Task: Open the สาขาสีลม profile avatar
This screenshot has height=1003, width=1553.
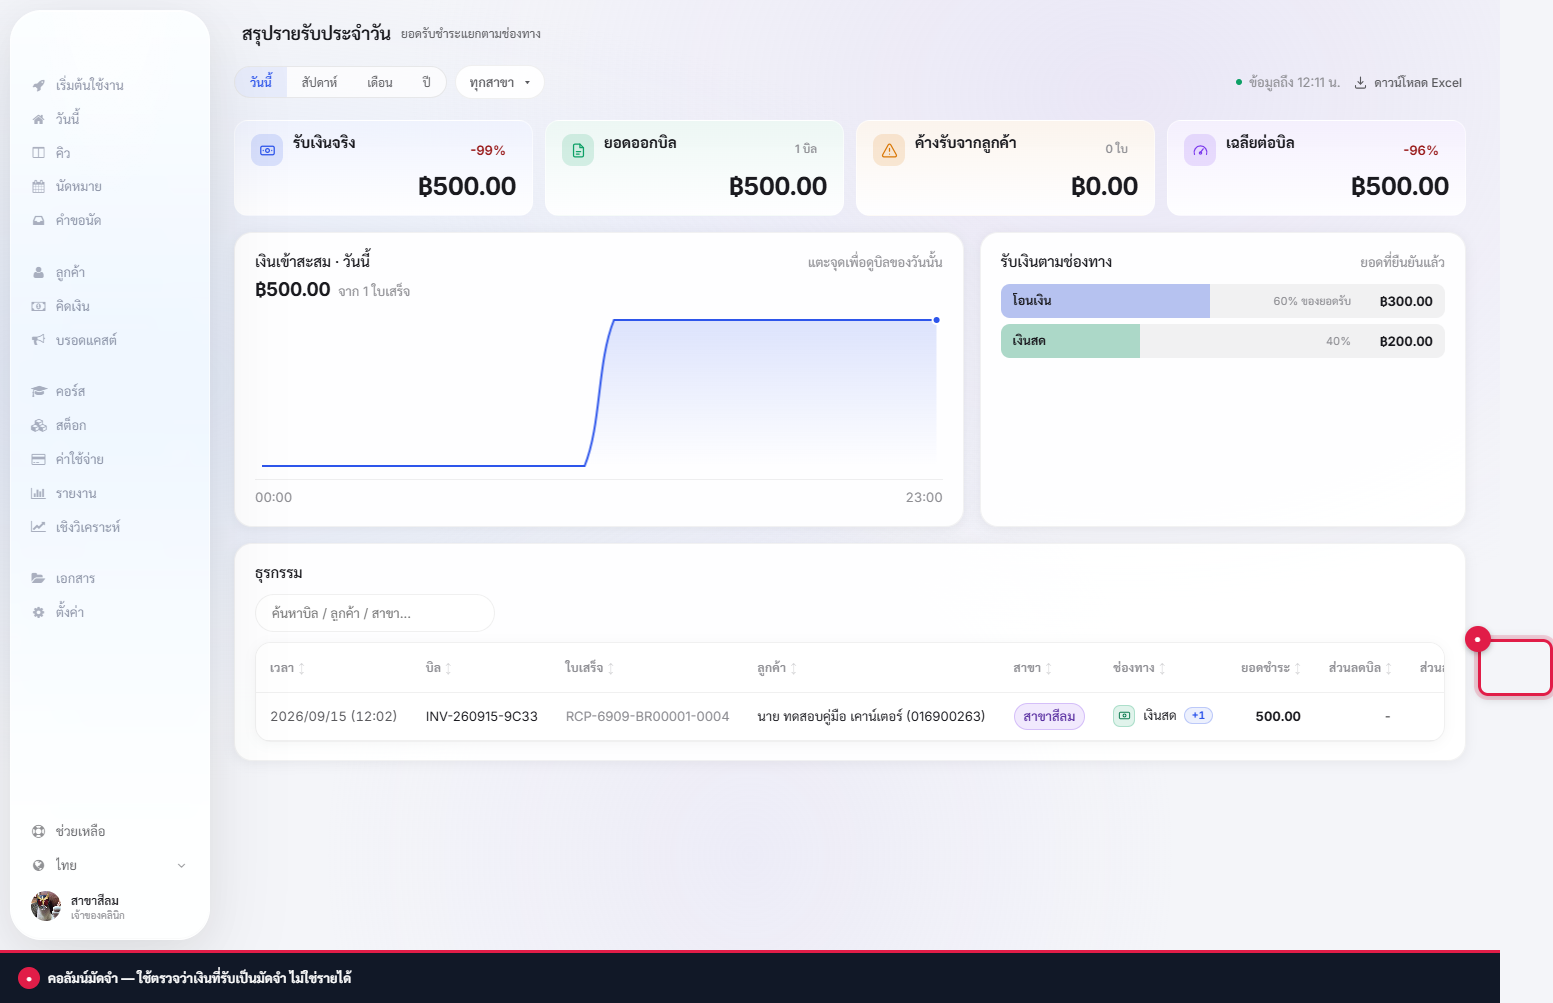Action: tap(46, 906)
